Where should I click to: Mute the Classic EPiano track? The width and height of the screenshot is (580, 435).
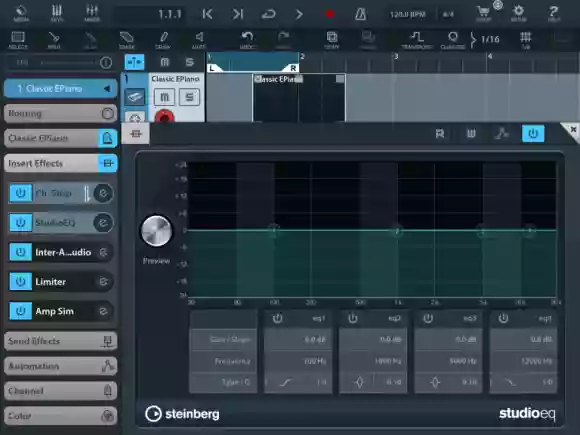[165, 97]
